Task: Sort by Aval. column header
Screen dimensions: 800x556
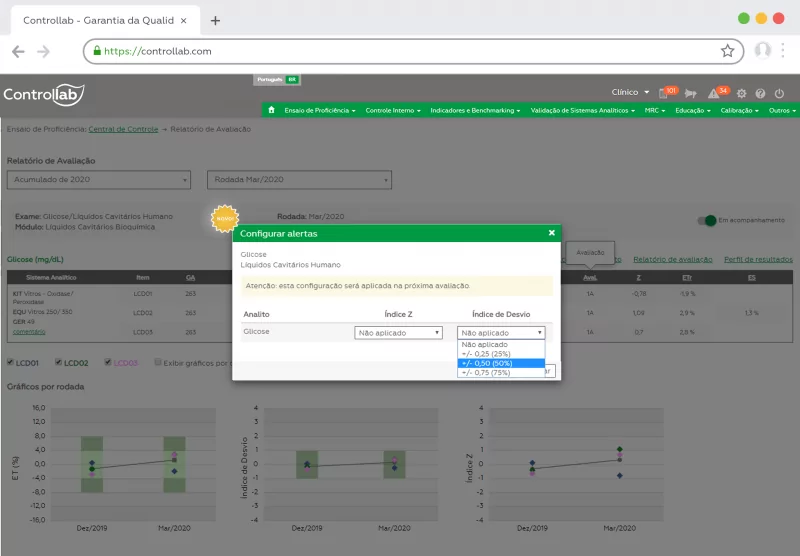Action: [x=590, y=277]
